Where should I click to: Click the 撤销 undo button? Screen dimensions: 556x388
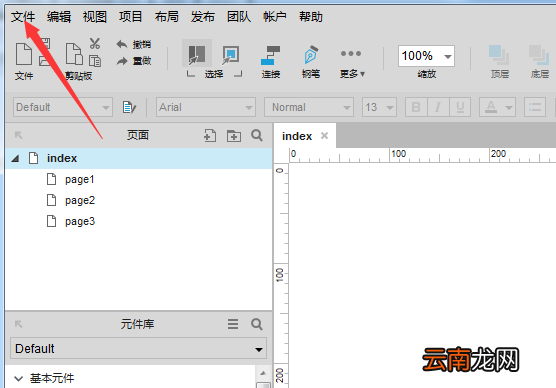(134, 44)
